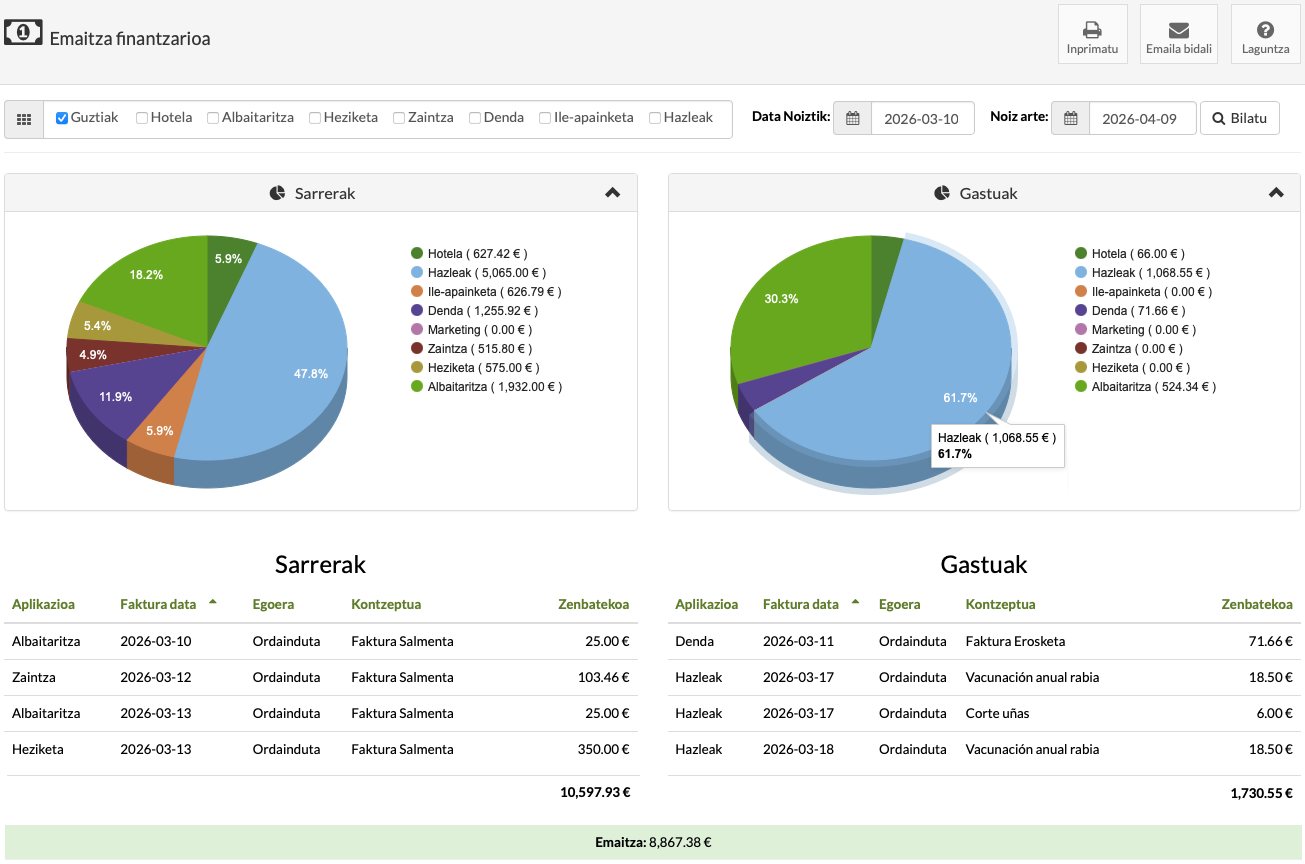Click the Albaitaritza green legend swatch in Sarrerak
1305x864 pixels.
click(x=417, y=387)
